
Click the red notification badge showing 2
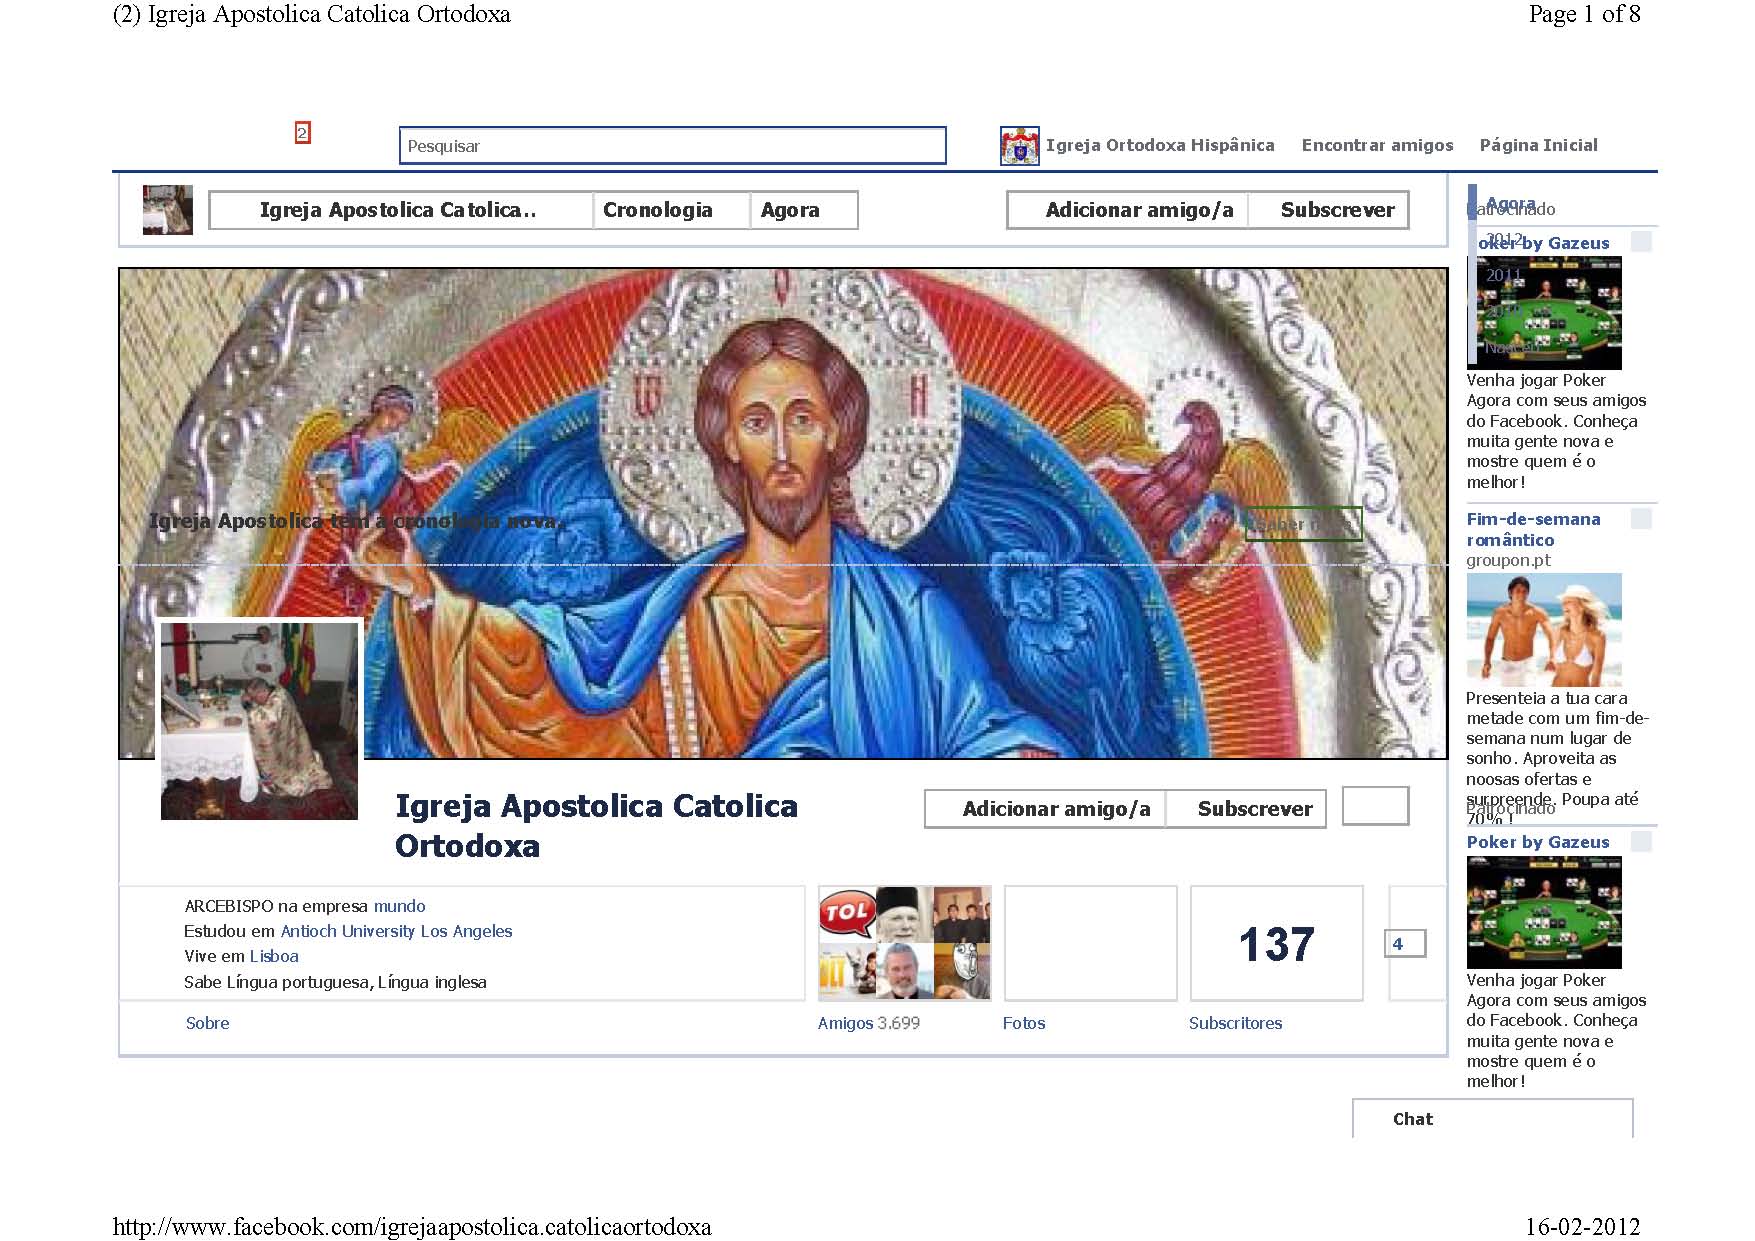(302, 133)
